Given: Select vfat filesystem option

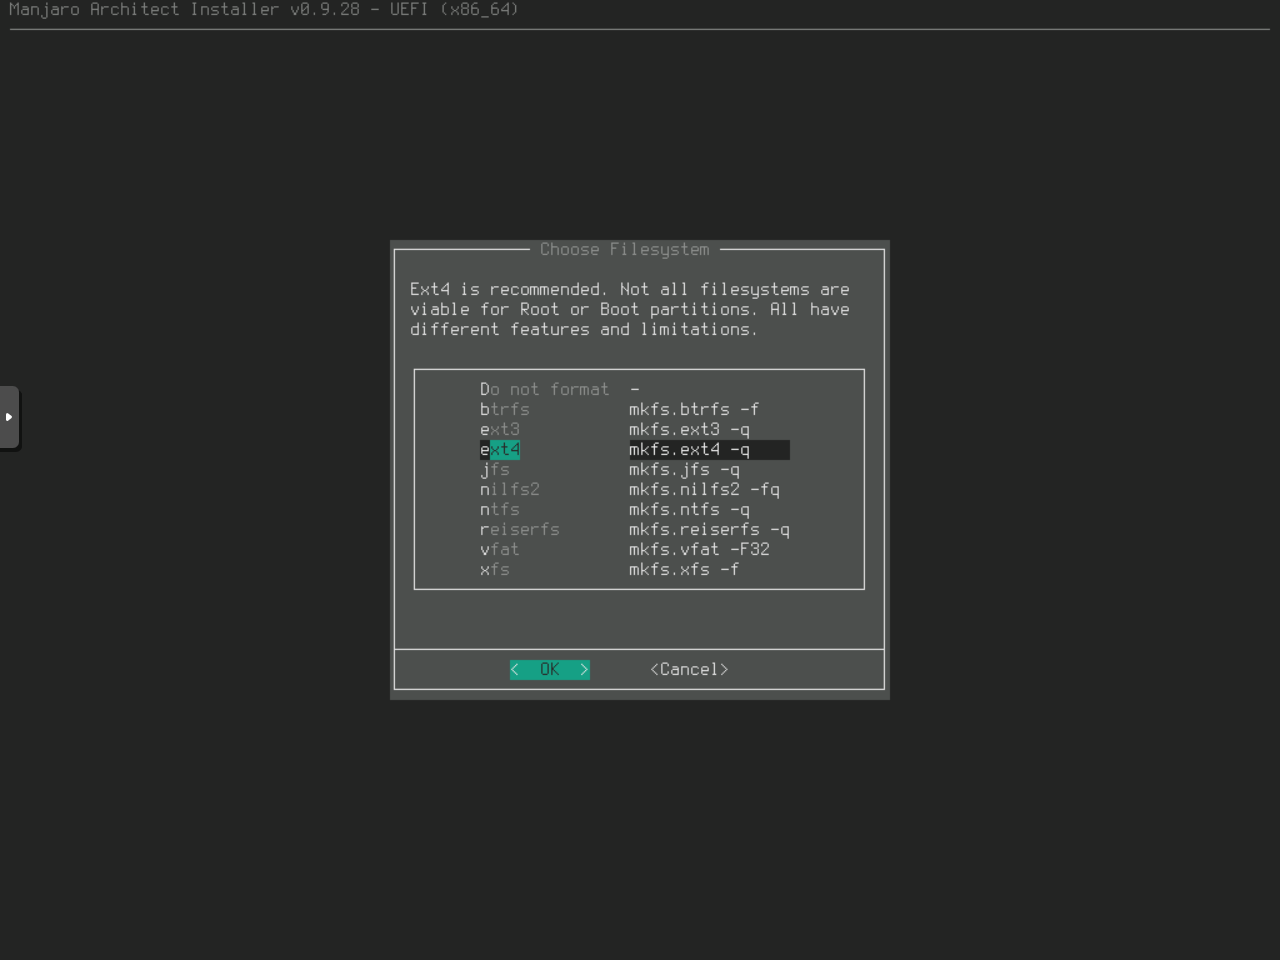Looking at the screenshot, I should point(500,549).
